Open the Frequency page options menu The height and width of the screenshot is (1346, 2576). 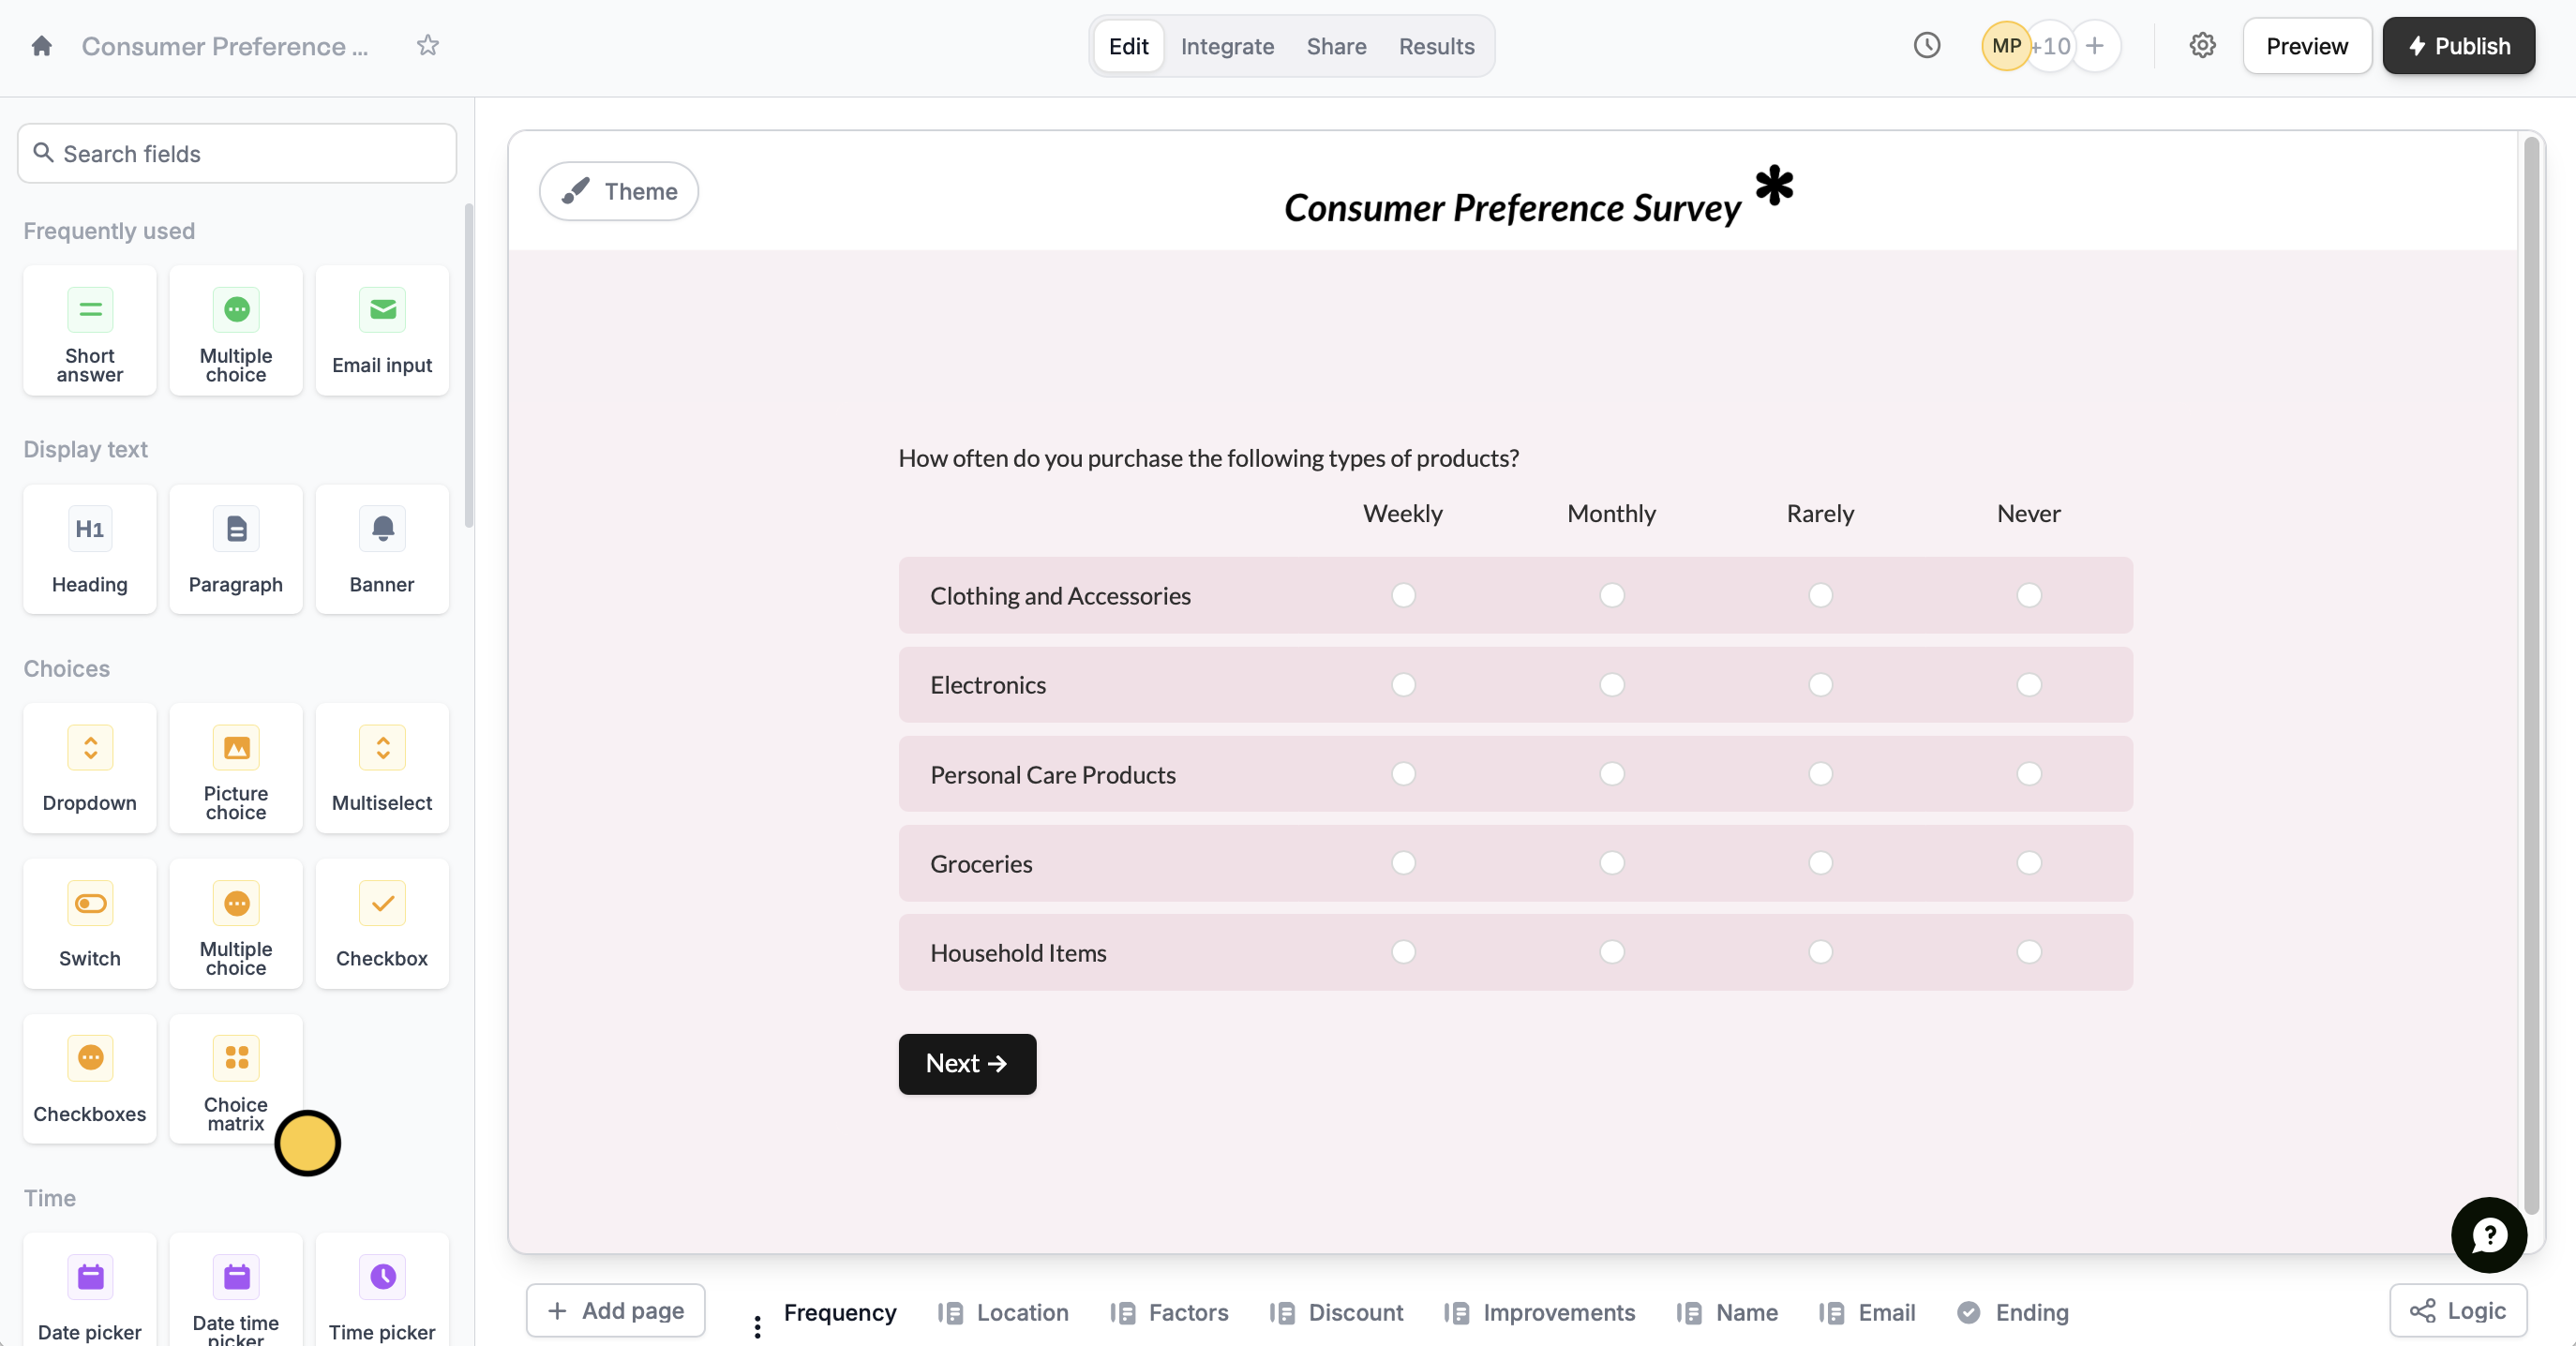[757, 1326]
